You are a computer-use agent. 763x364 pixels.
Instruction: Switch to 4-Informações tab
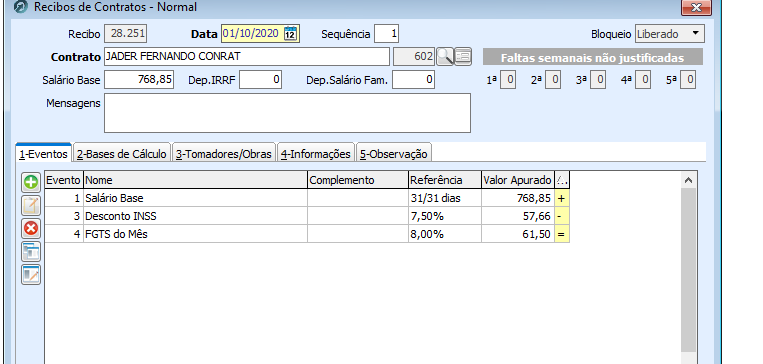(x=316, y=154)
